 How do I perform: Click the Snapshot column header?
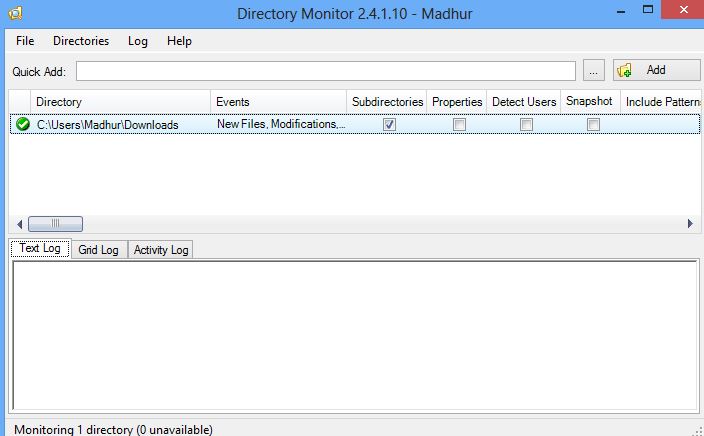tap(590, 101)
